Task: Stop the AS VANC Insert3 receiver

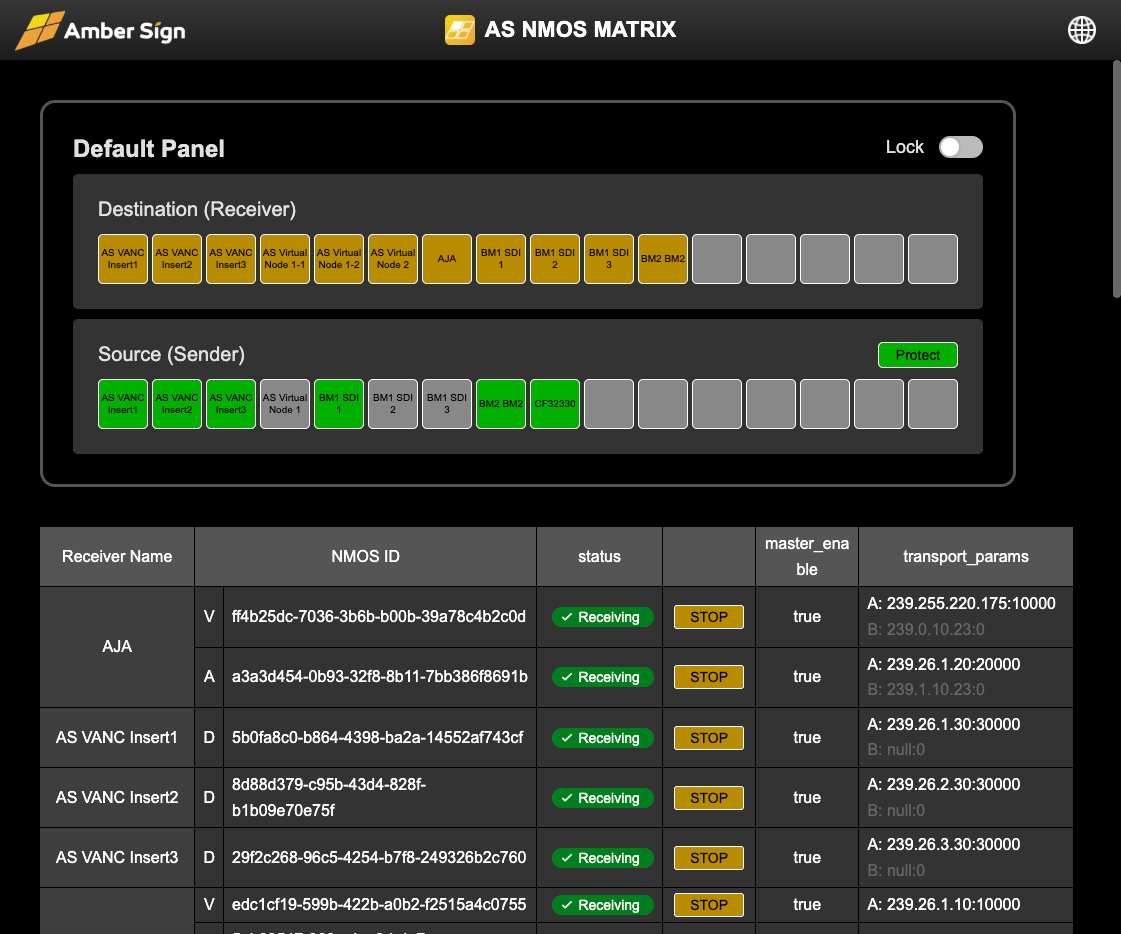Action: click(708, 858)
